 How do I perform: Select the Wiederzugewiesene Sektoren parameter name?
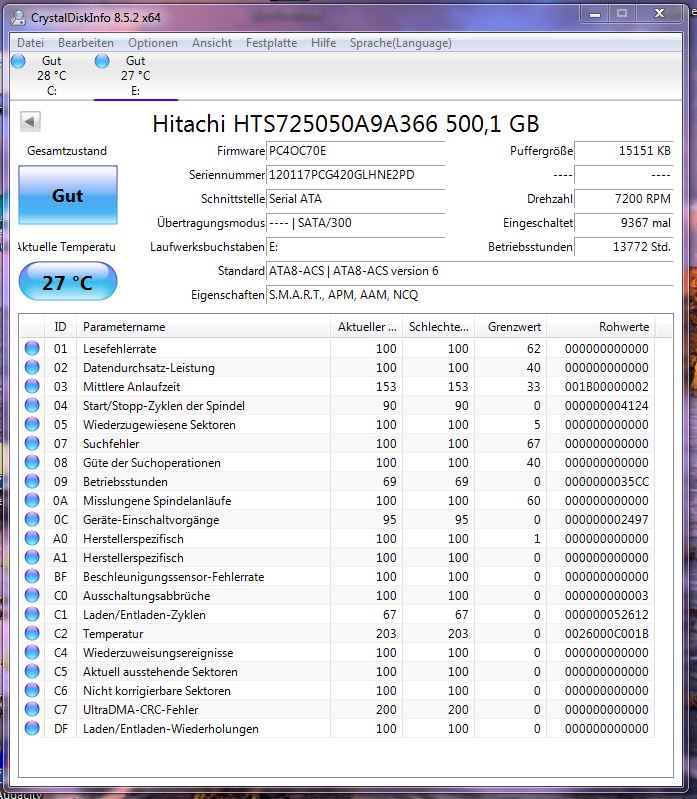click(159, 424)
